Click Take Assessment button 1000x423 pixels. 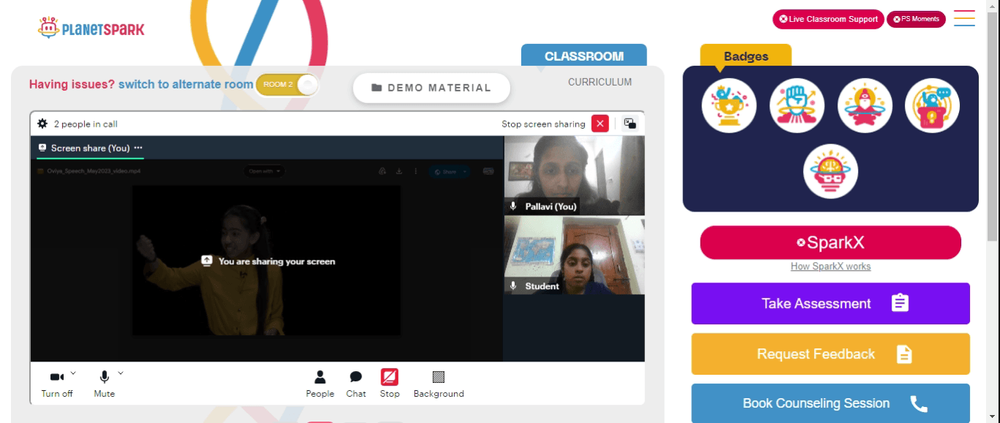coord(830,303)
